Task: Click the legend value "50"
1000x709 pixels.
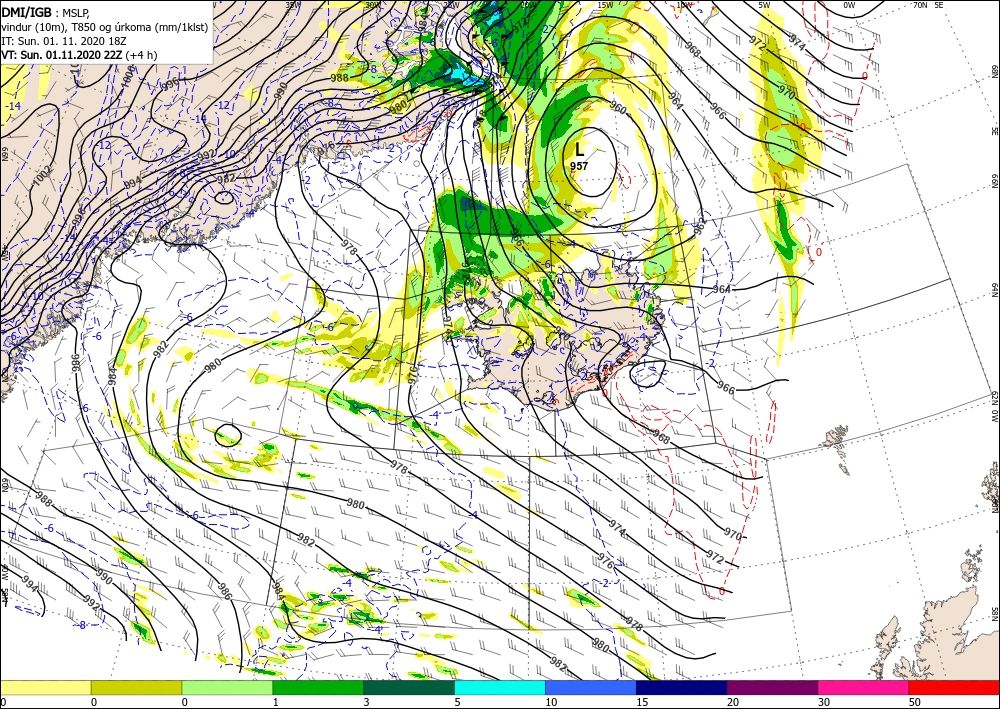Action: pyautogui.click(x=914, y=702)
